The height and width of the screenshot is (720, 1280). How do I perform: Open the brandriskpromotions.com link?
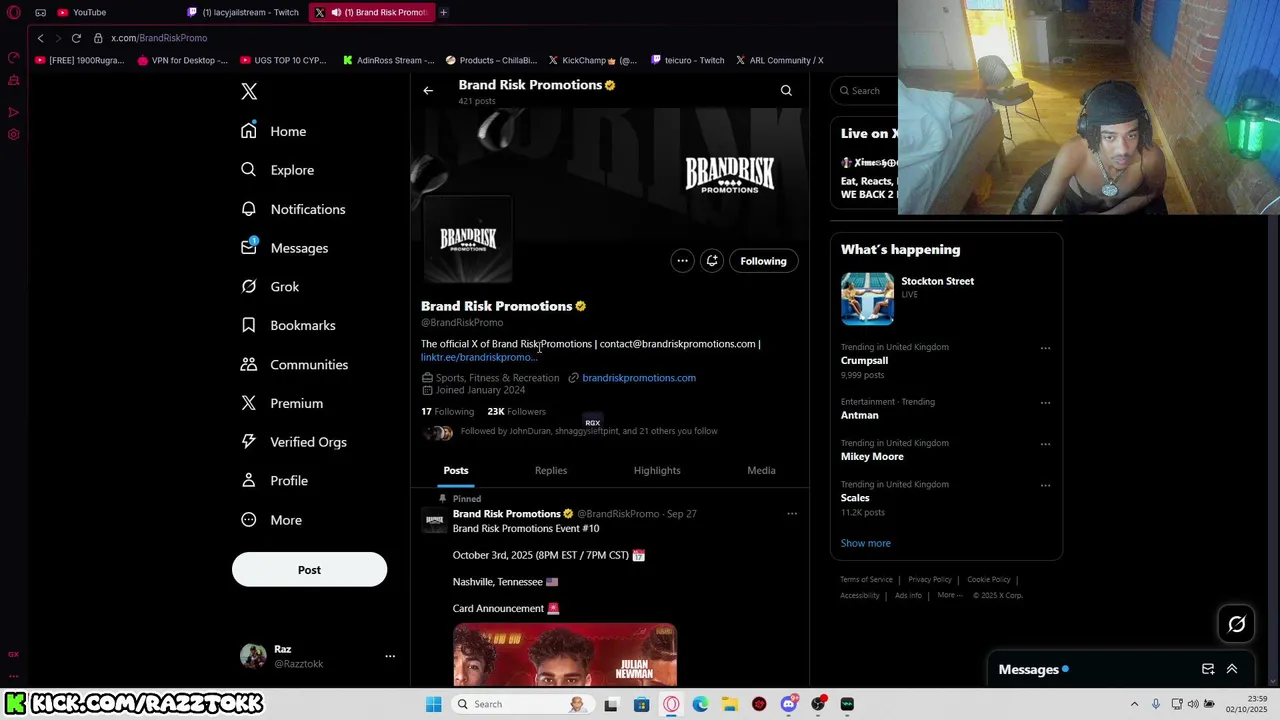point(639,378)
